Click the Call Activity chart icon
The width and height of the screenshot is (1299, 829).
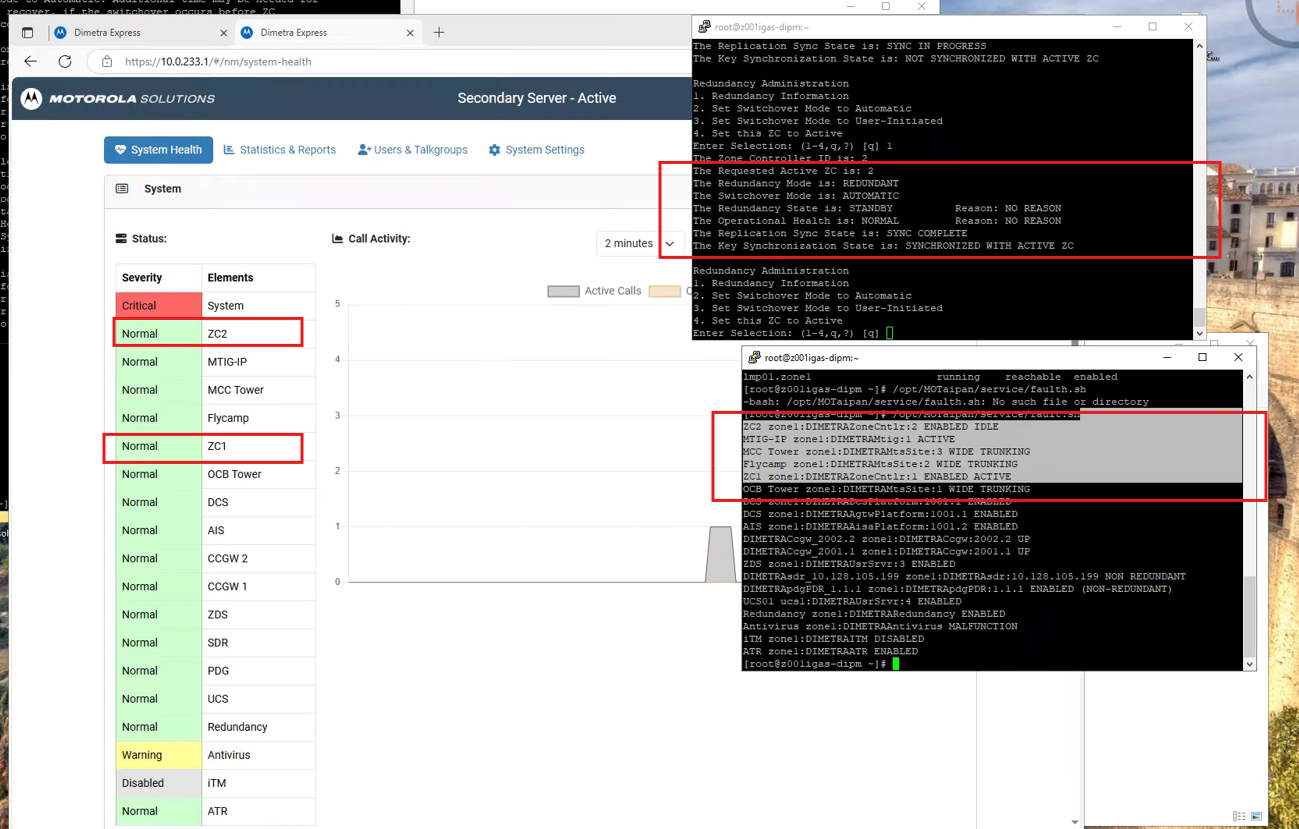coord(337,239)
